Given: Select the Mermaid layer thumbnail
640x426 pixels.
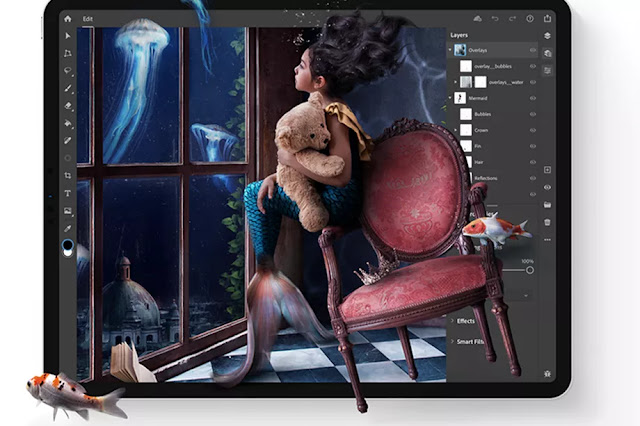Looking at the screenshot, I should (x=460, y=98).
